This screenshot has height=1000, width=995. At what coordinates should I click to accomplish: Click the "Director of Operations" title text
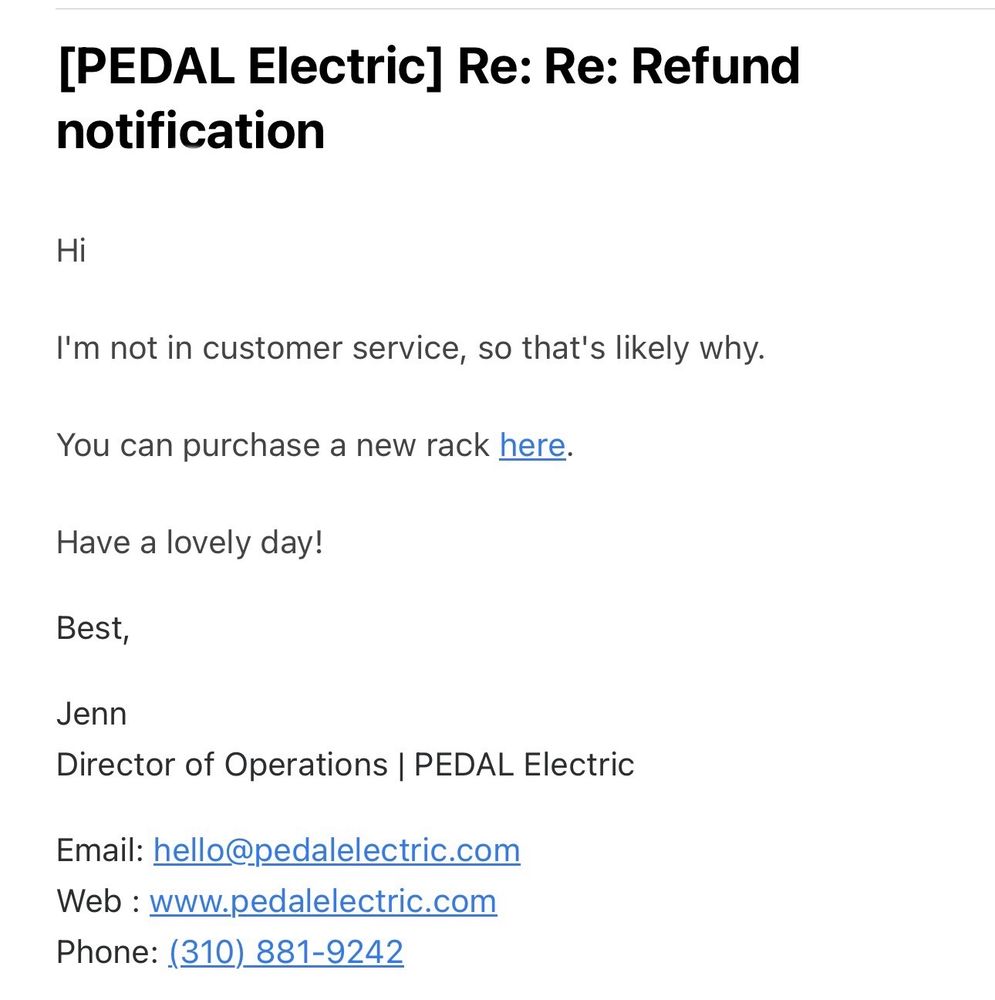click(222, 765)
